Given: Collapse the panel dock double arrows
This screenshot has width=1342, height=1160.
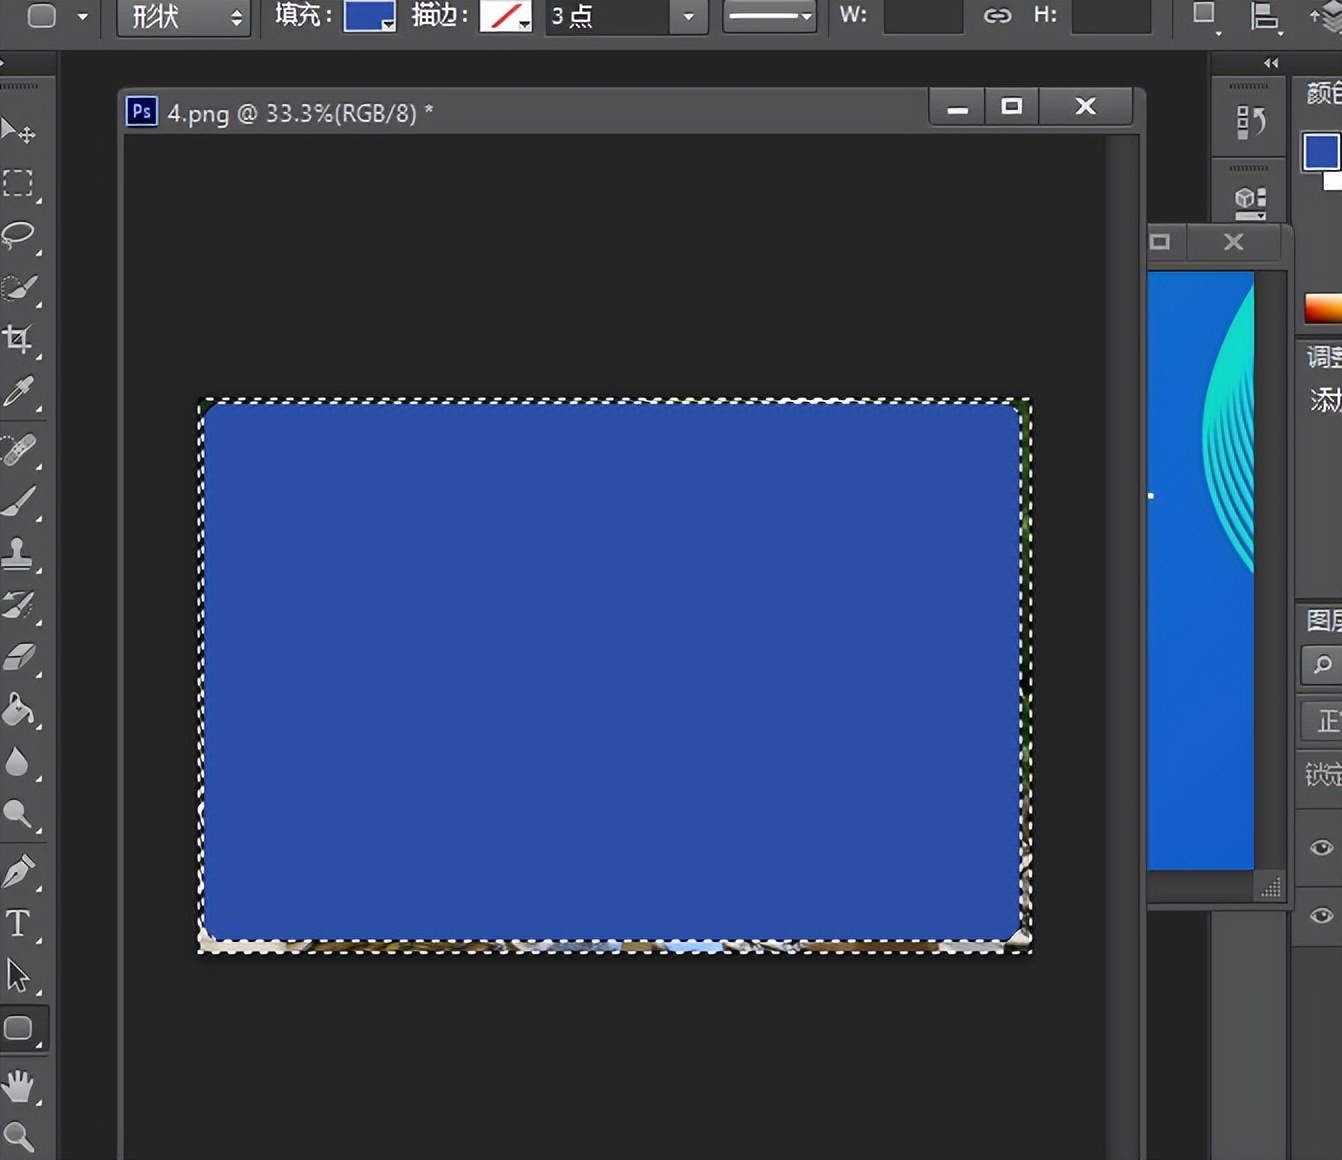Looking at the screenshot, I should point(1271,63).
